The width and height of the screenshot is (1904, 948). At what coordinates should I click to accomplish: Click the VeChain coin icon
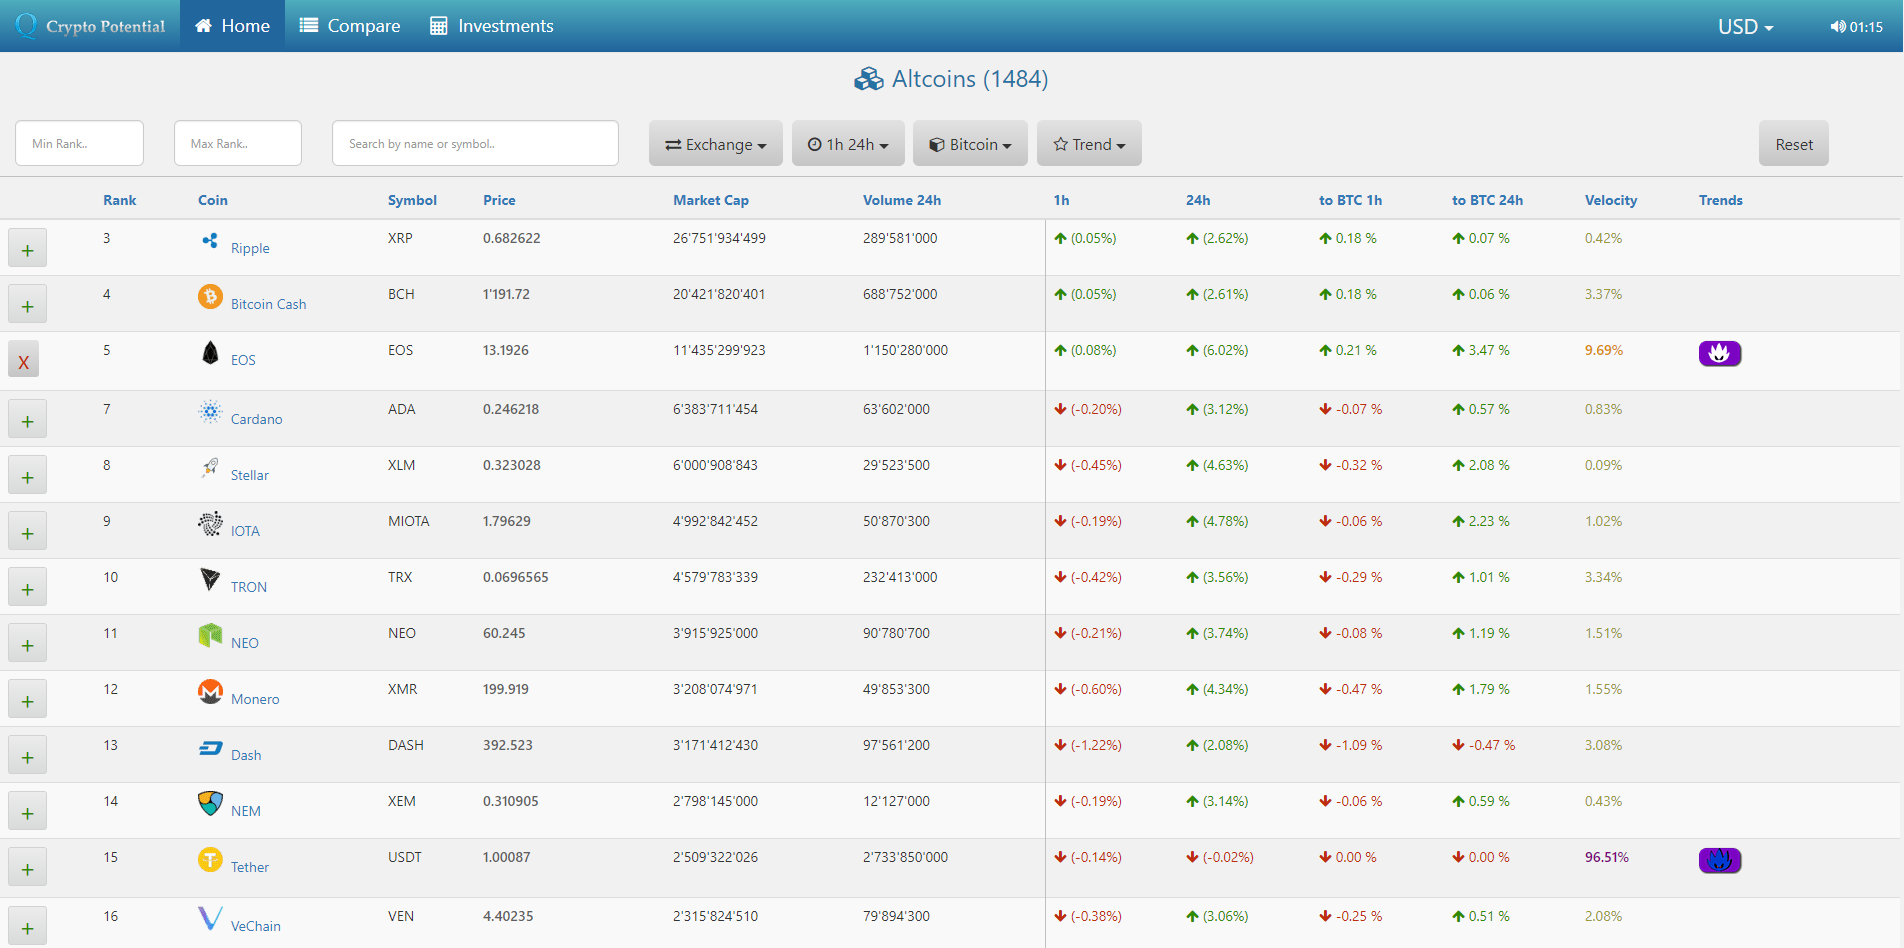(210, 918)
